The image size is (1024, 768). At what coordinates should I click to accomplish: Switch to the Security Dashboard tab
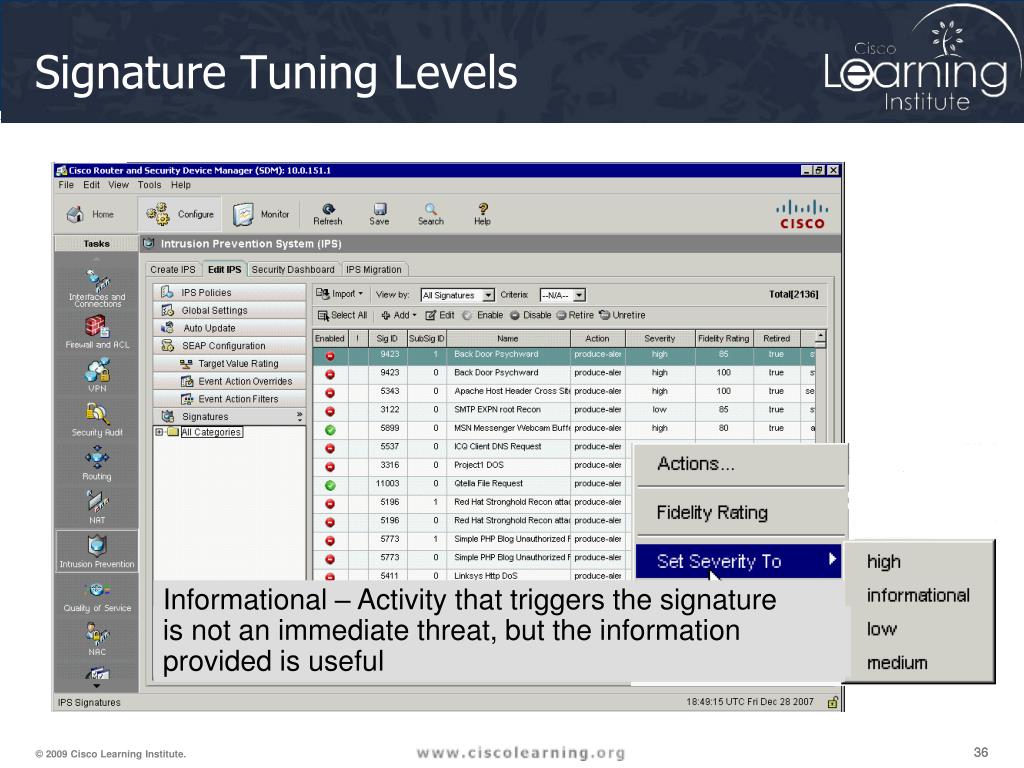coord(293,269)
